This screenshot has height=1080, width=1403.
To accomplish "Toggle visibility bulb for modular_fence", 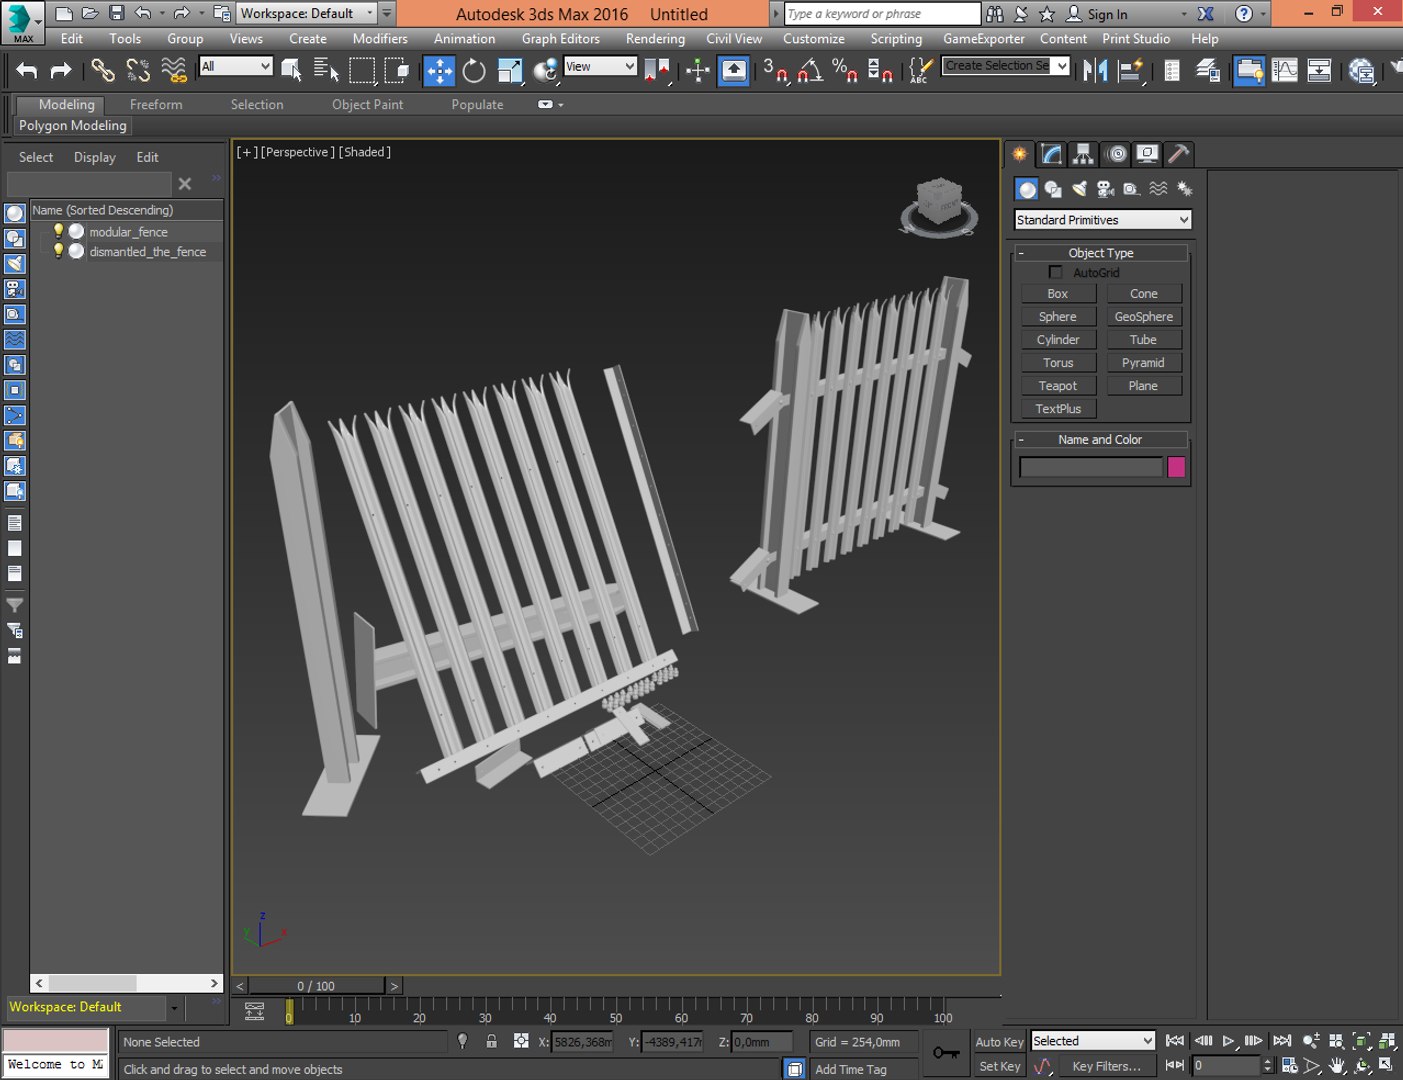I will coord(58,231).
